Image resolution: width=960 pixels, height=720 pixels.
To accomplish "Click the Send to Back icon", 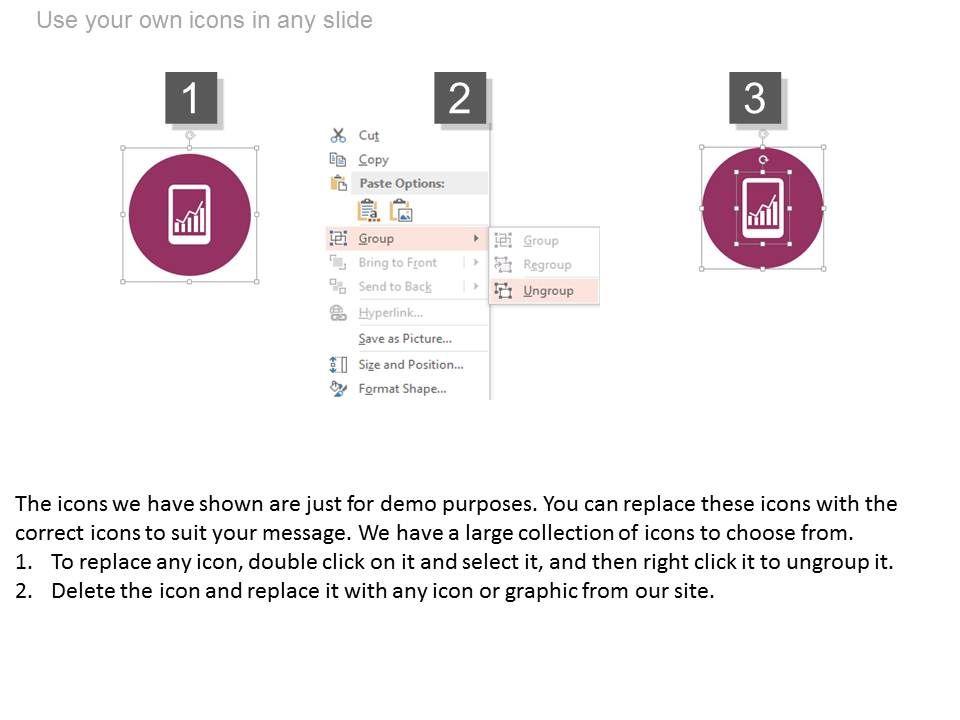I will 338,286.
